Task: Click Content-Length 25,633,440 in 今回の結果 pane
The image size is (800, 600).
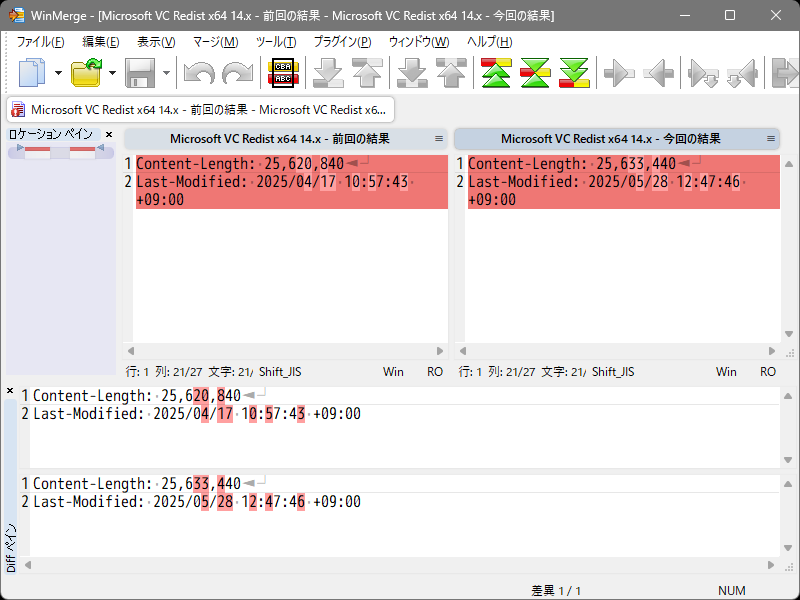Action: [623, 164]
